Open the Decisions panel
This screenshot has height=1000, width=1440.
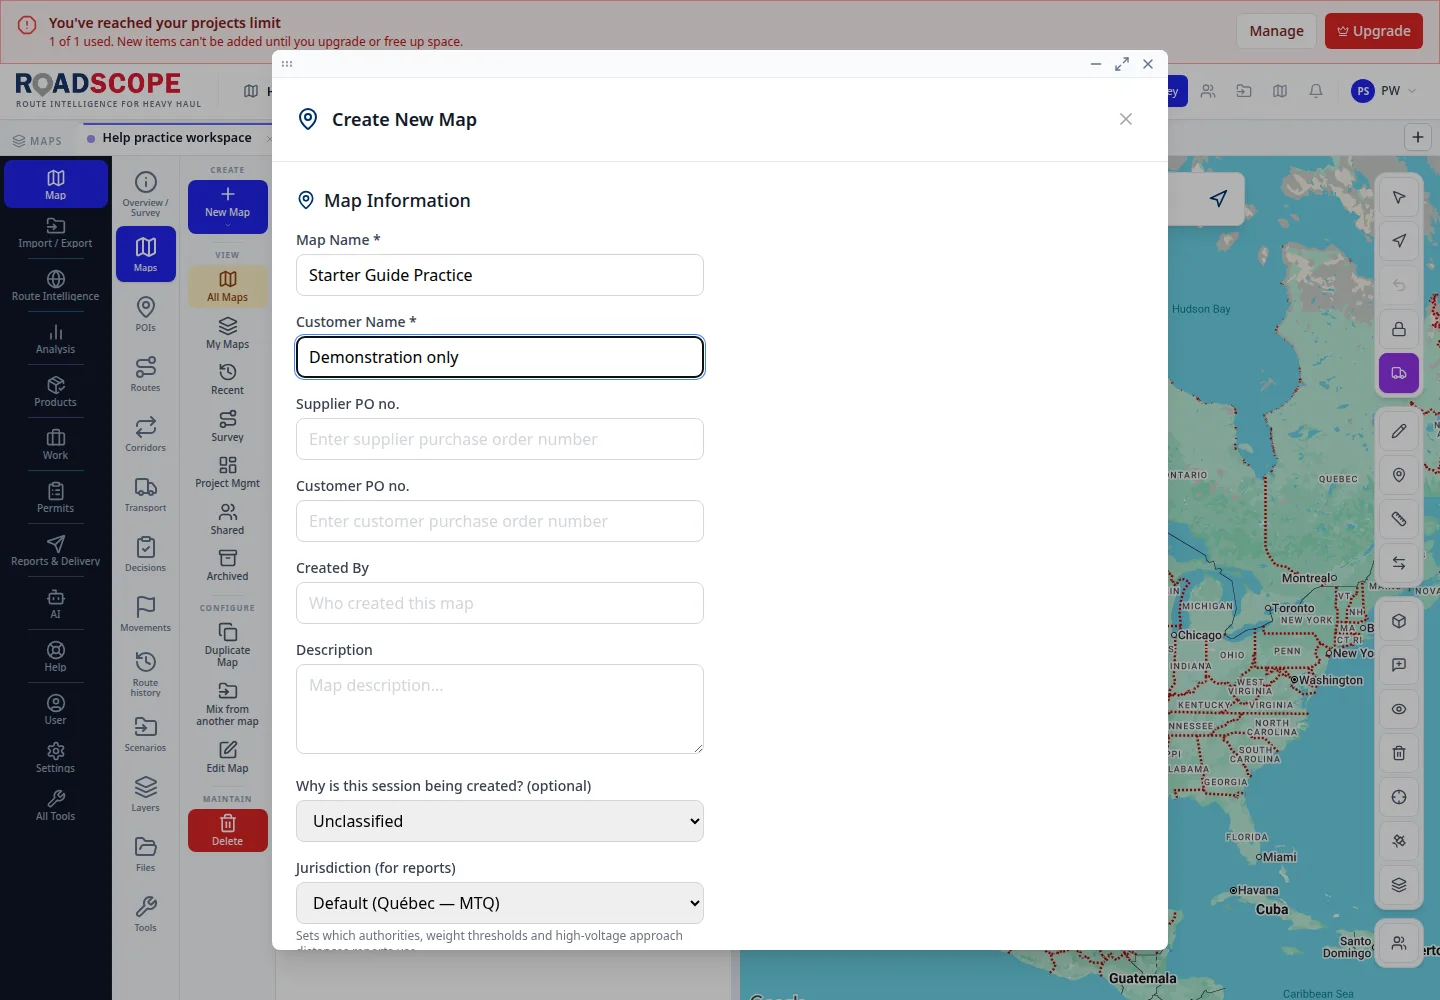click(x=146, y=554)
